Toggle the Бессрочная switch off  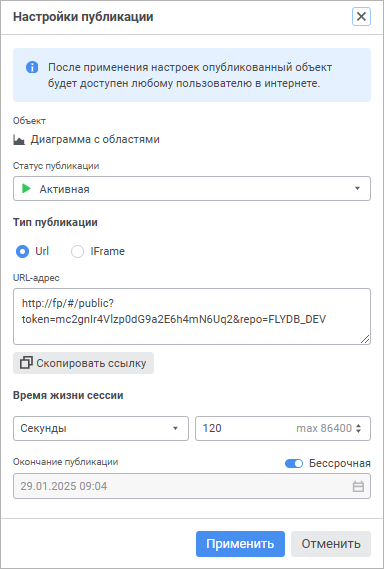coord(294,463)
